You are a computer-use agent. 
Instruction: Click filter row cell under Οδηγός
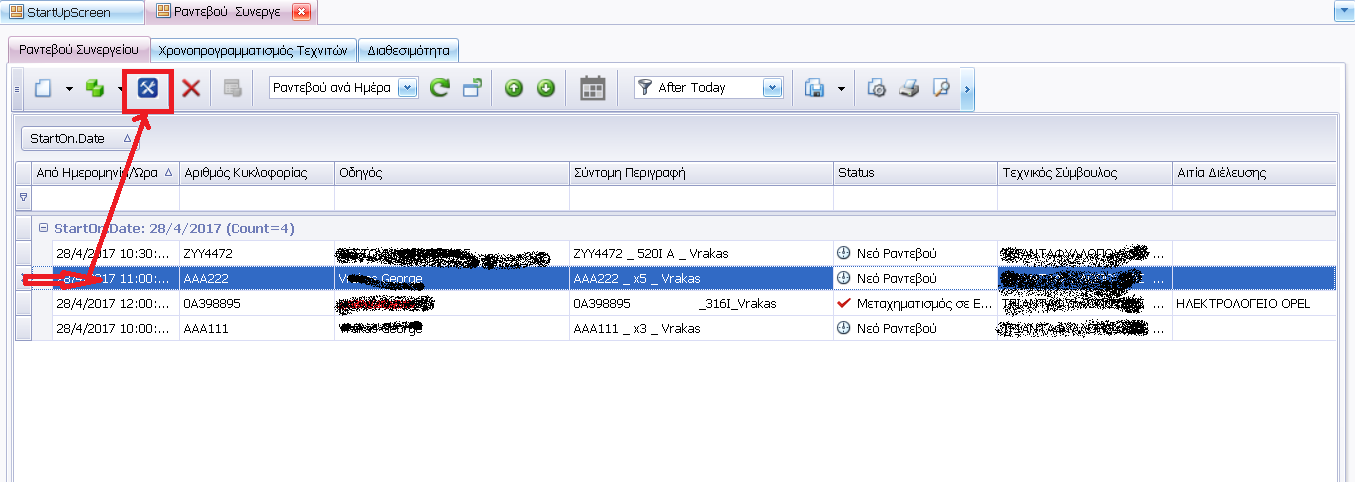pyautogui.click(x=451, y=198)
